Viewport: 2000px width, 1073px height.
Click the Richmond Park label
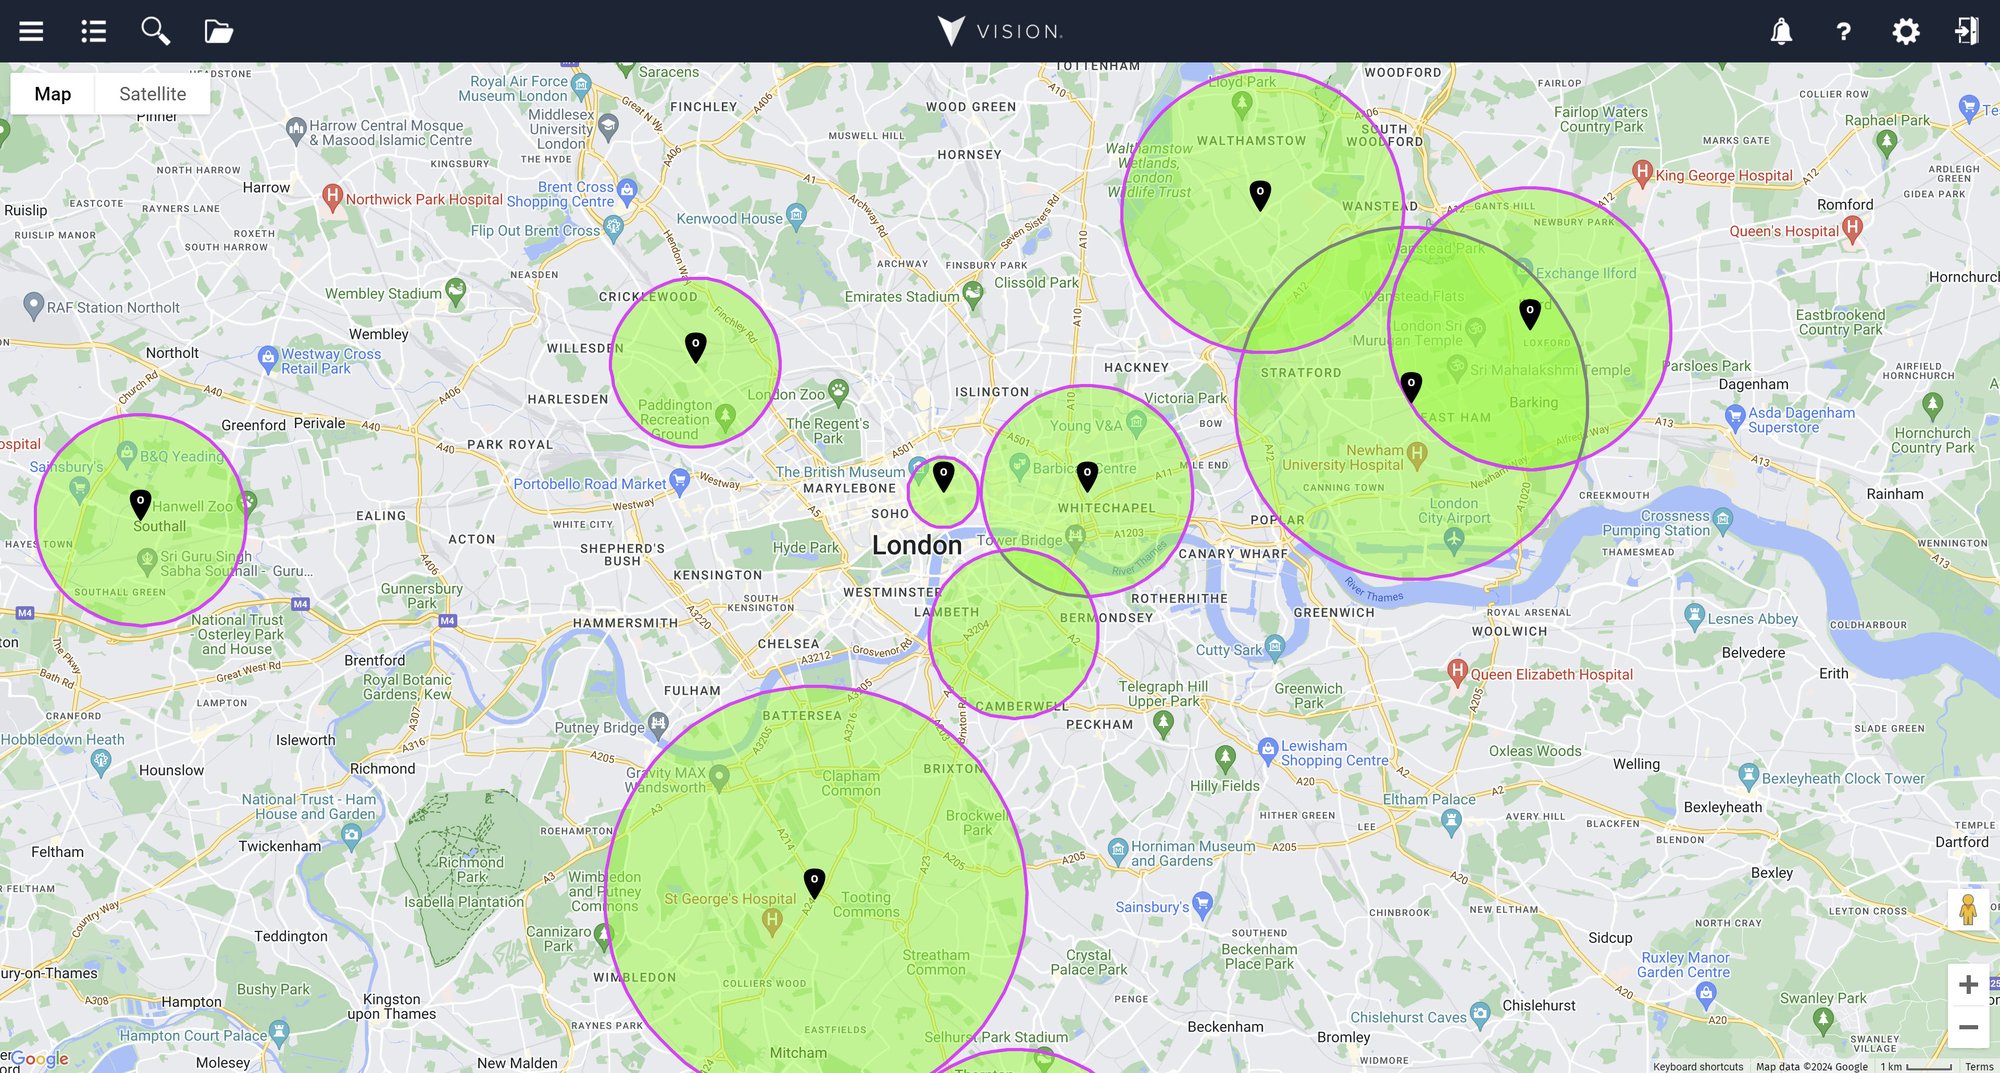(472, 869)
